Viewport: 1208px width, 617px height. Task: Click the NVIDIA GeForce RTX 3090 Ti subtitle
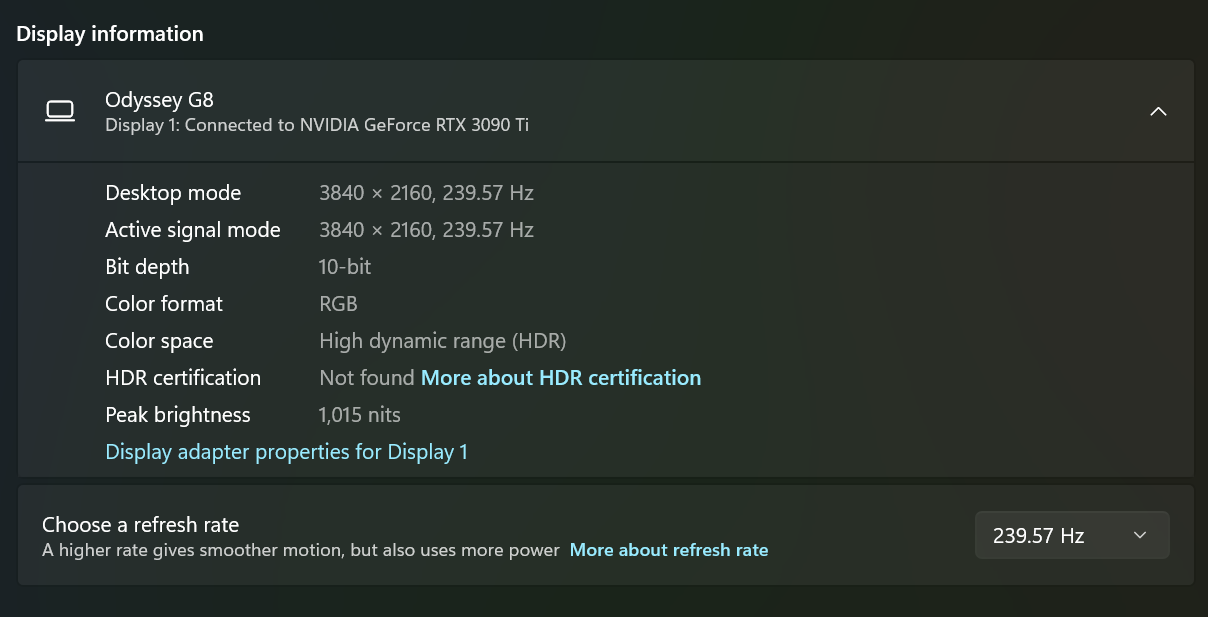point(317,125)
